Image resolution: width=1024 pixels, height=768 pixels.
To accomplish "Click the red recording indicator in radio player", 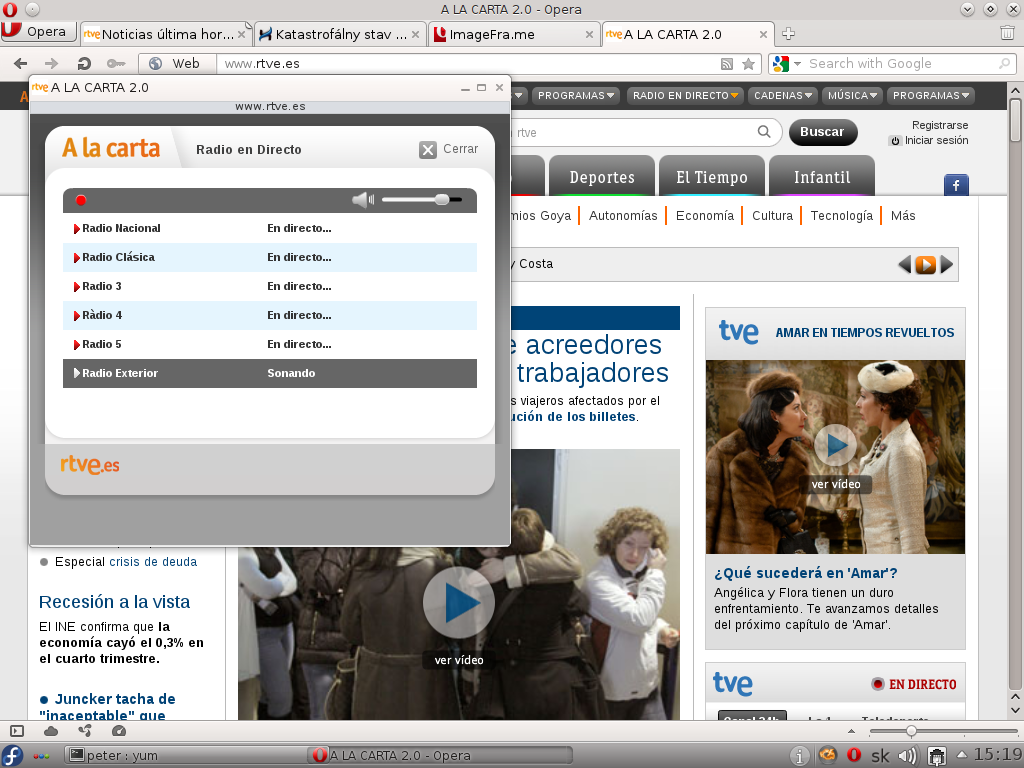I will [x=81, y=200].
